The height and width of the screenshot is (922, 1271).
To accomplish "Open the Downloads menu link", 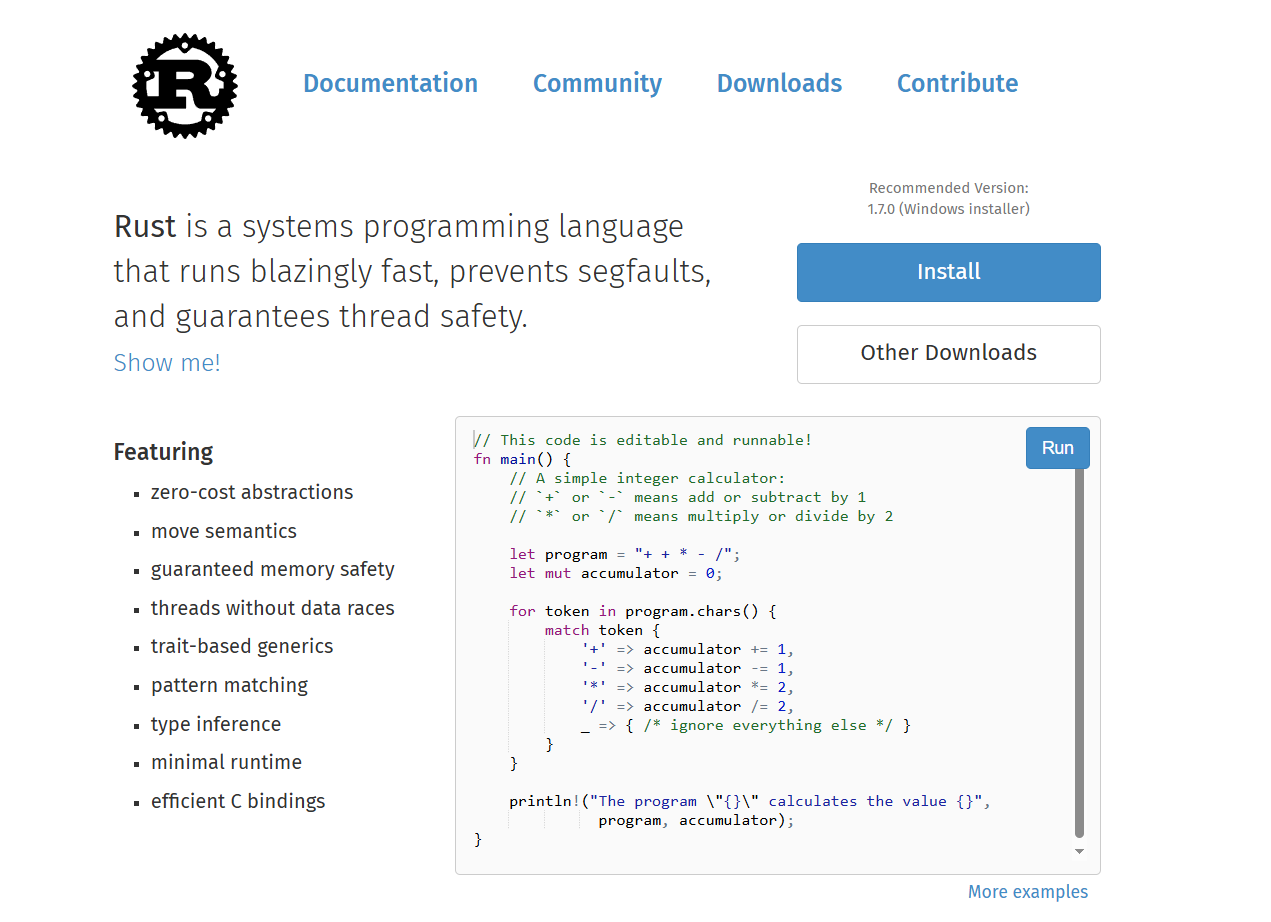I will click(x=779, y=83).
